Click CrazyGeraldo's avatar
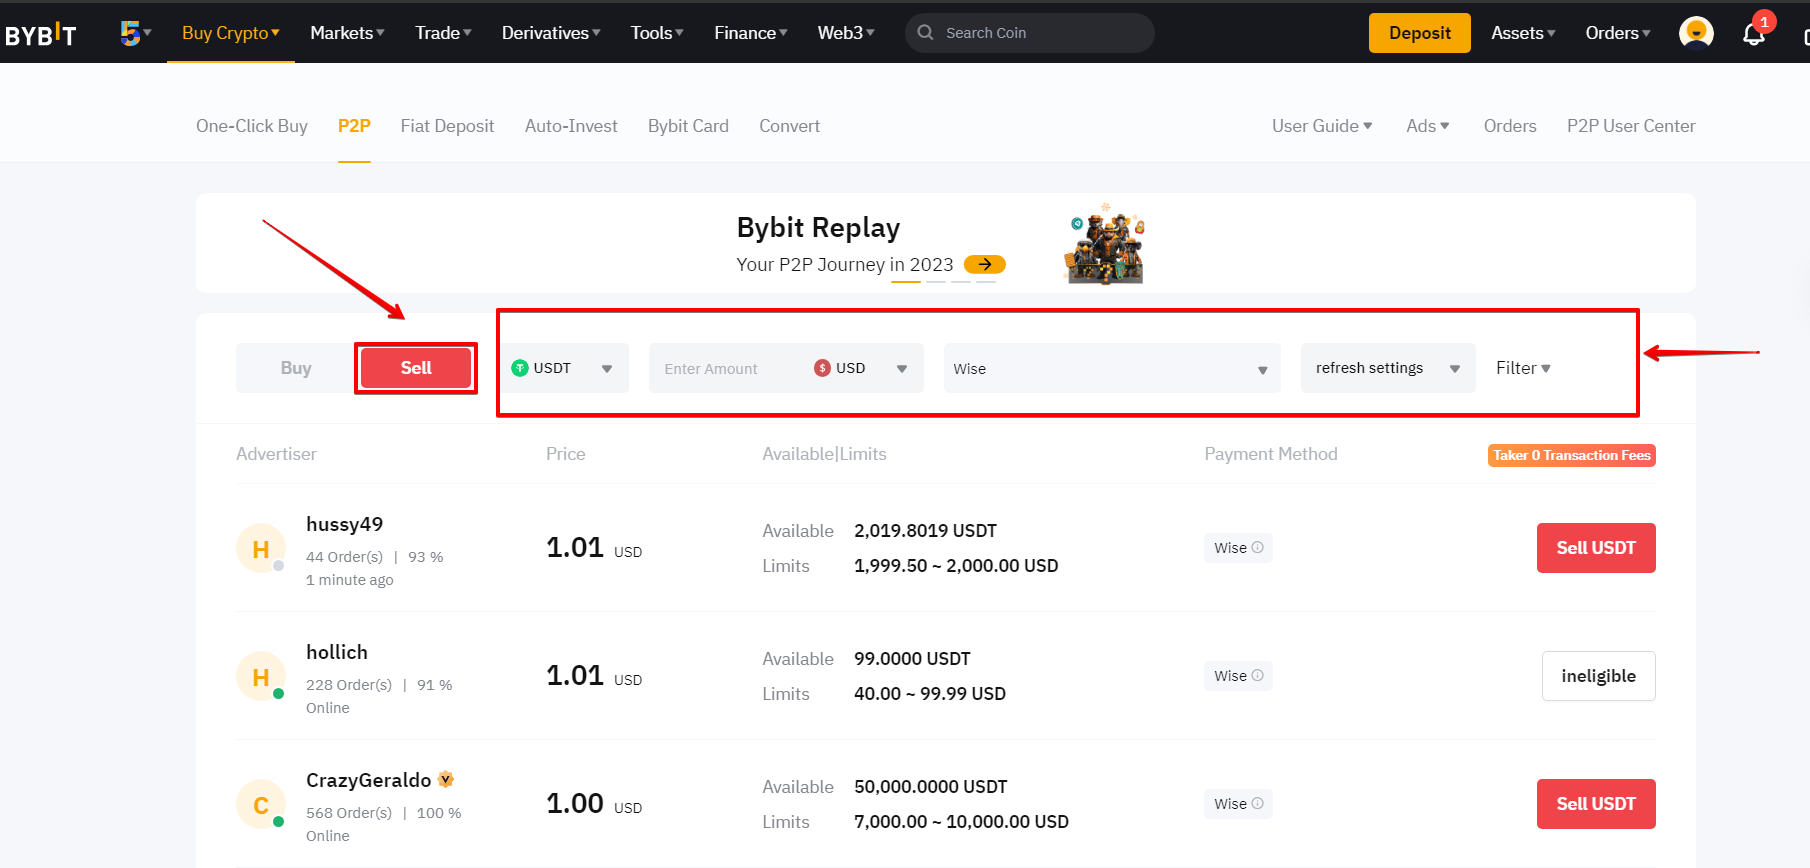 click(x=261, y=805)
